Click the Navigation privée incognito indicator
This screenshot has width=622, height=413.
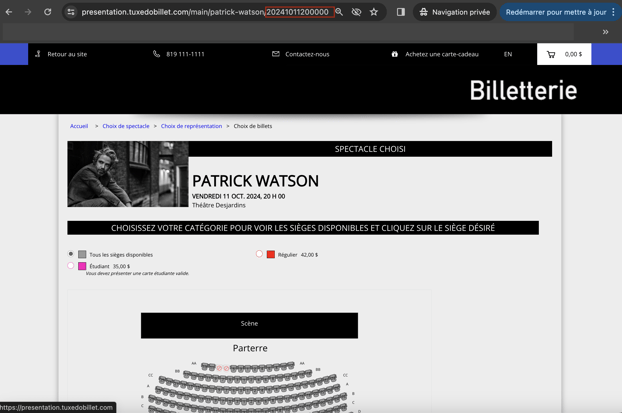[455, 12]
